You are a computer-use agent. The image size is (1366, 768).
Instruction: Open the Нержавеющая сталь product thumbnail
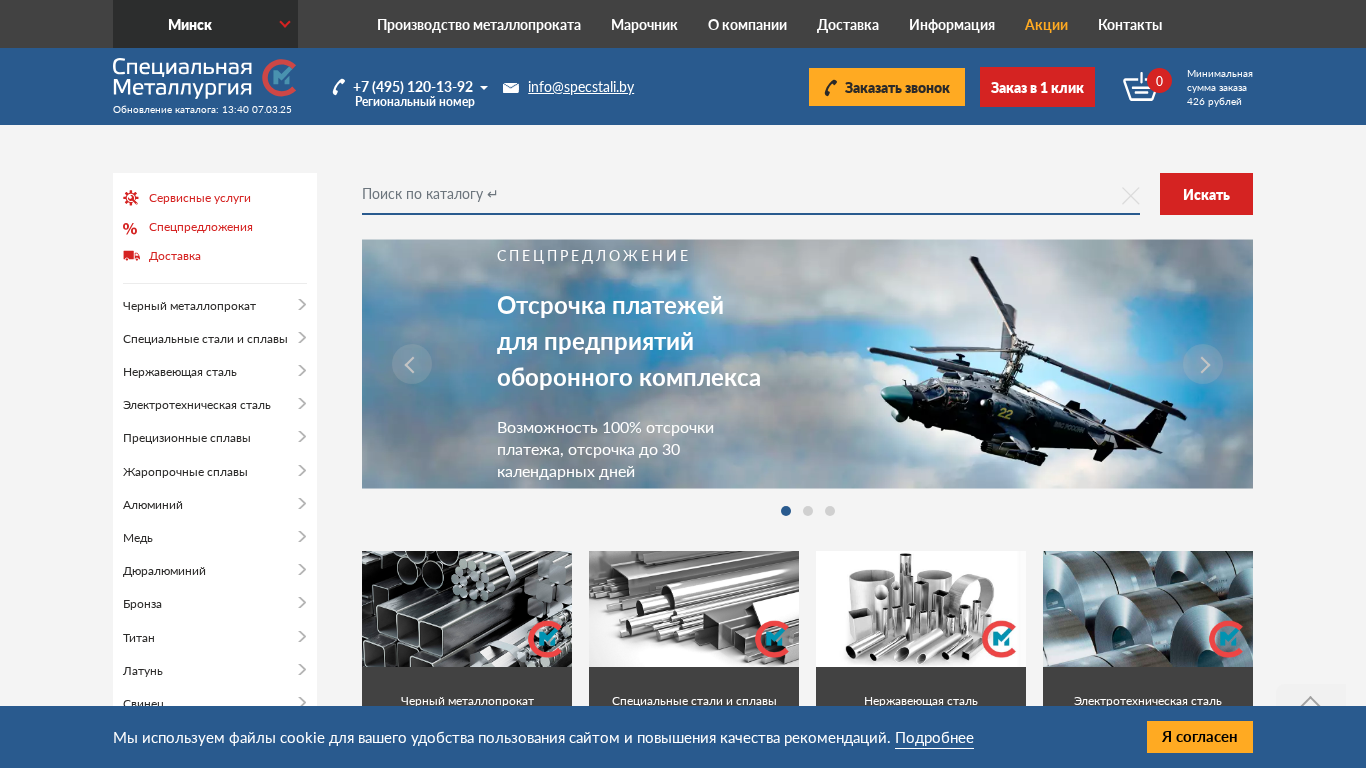coord(921,609)
